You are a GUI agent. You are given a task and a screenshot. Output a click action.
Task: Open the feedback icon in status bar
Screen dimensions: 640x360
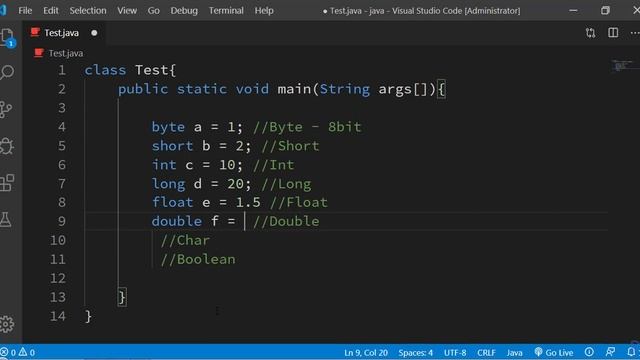(x=611, y=352)
